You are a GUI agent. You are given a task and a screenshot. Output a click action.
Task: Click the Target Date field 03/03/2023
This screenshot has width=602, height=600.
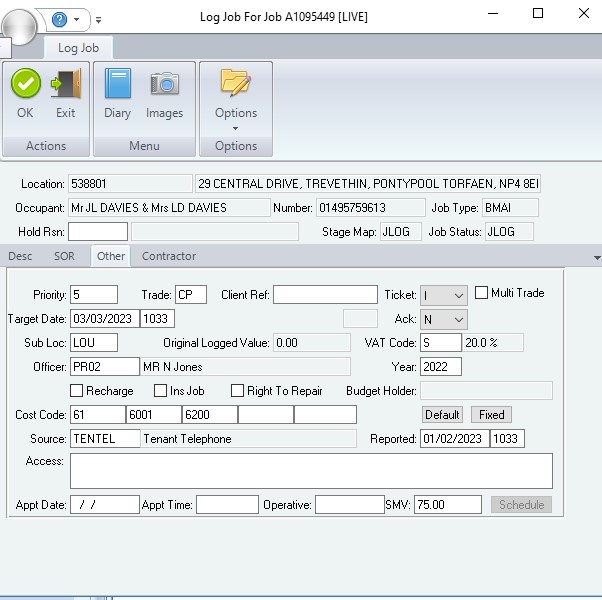click(105, 319)
